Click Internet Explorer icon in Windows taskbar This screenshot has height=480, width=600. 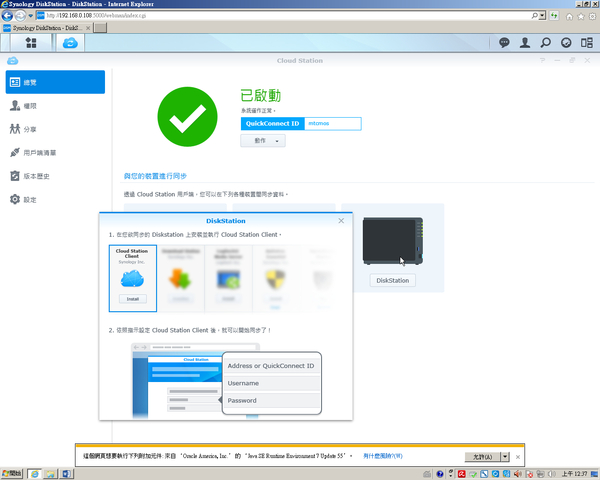click(x=35, y=474)
